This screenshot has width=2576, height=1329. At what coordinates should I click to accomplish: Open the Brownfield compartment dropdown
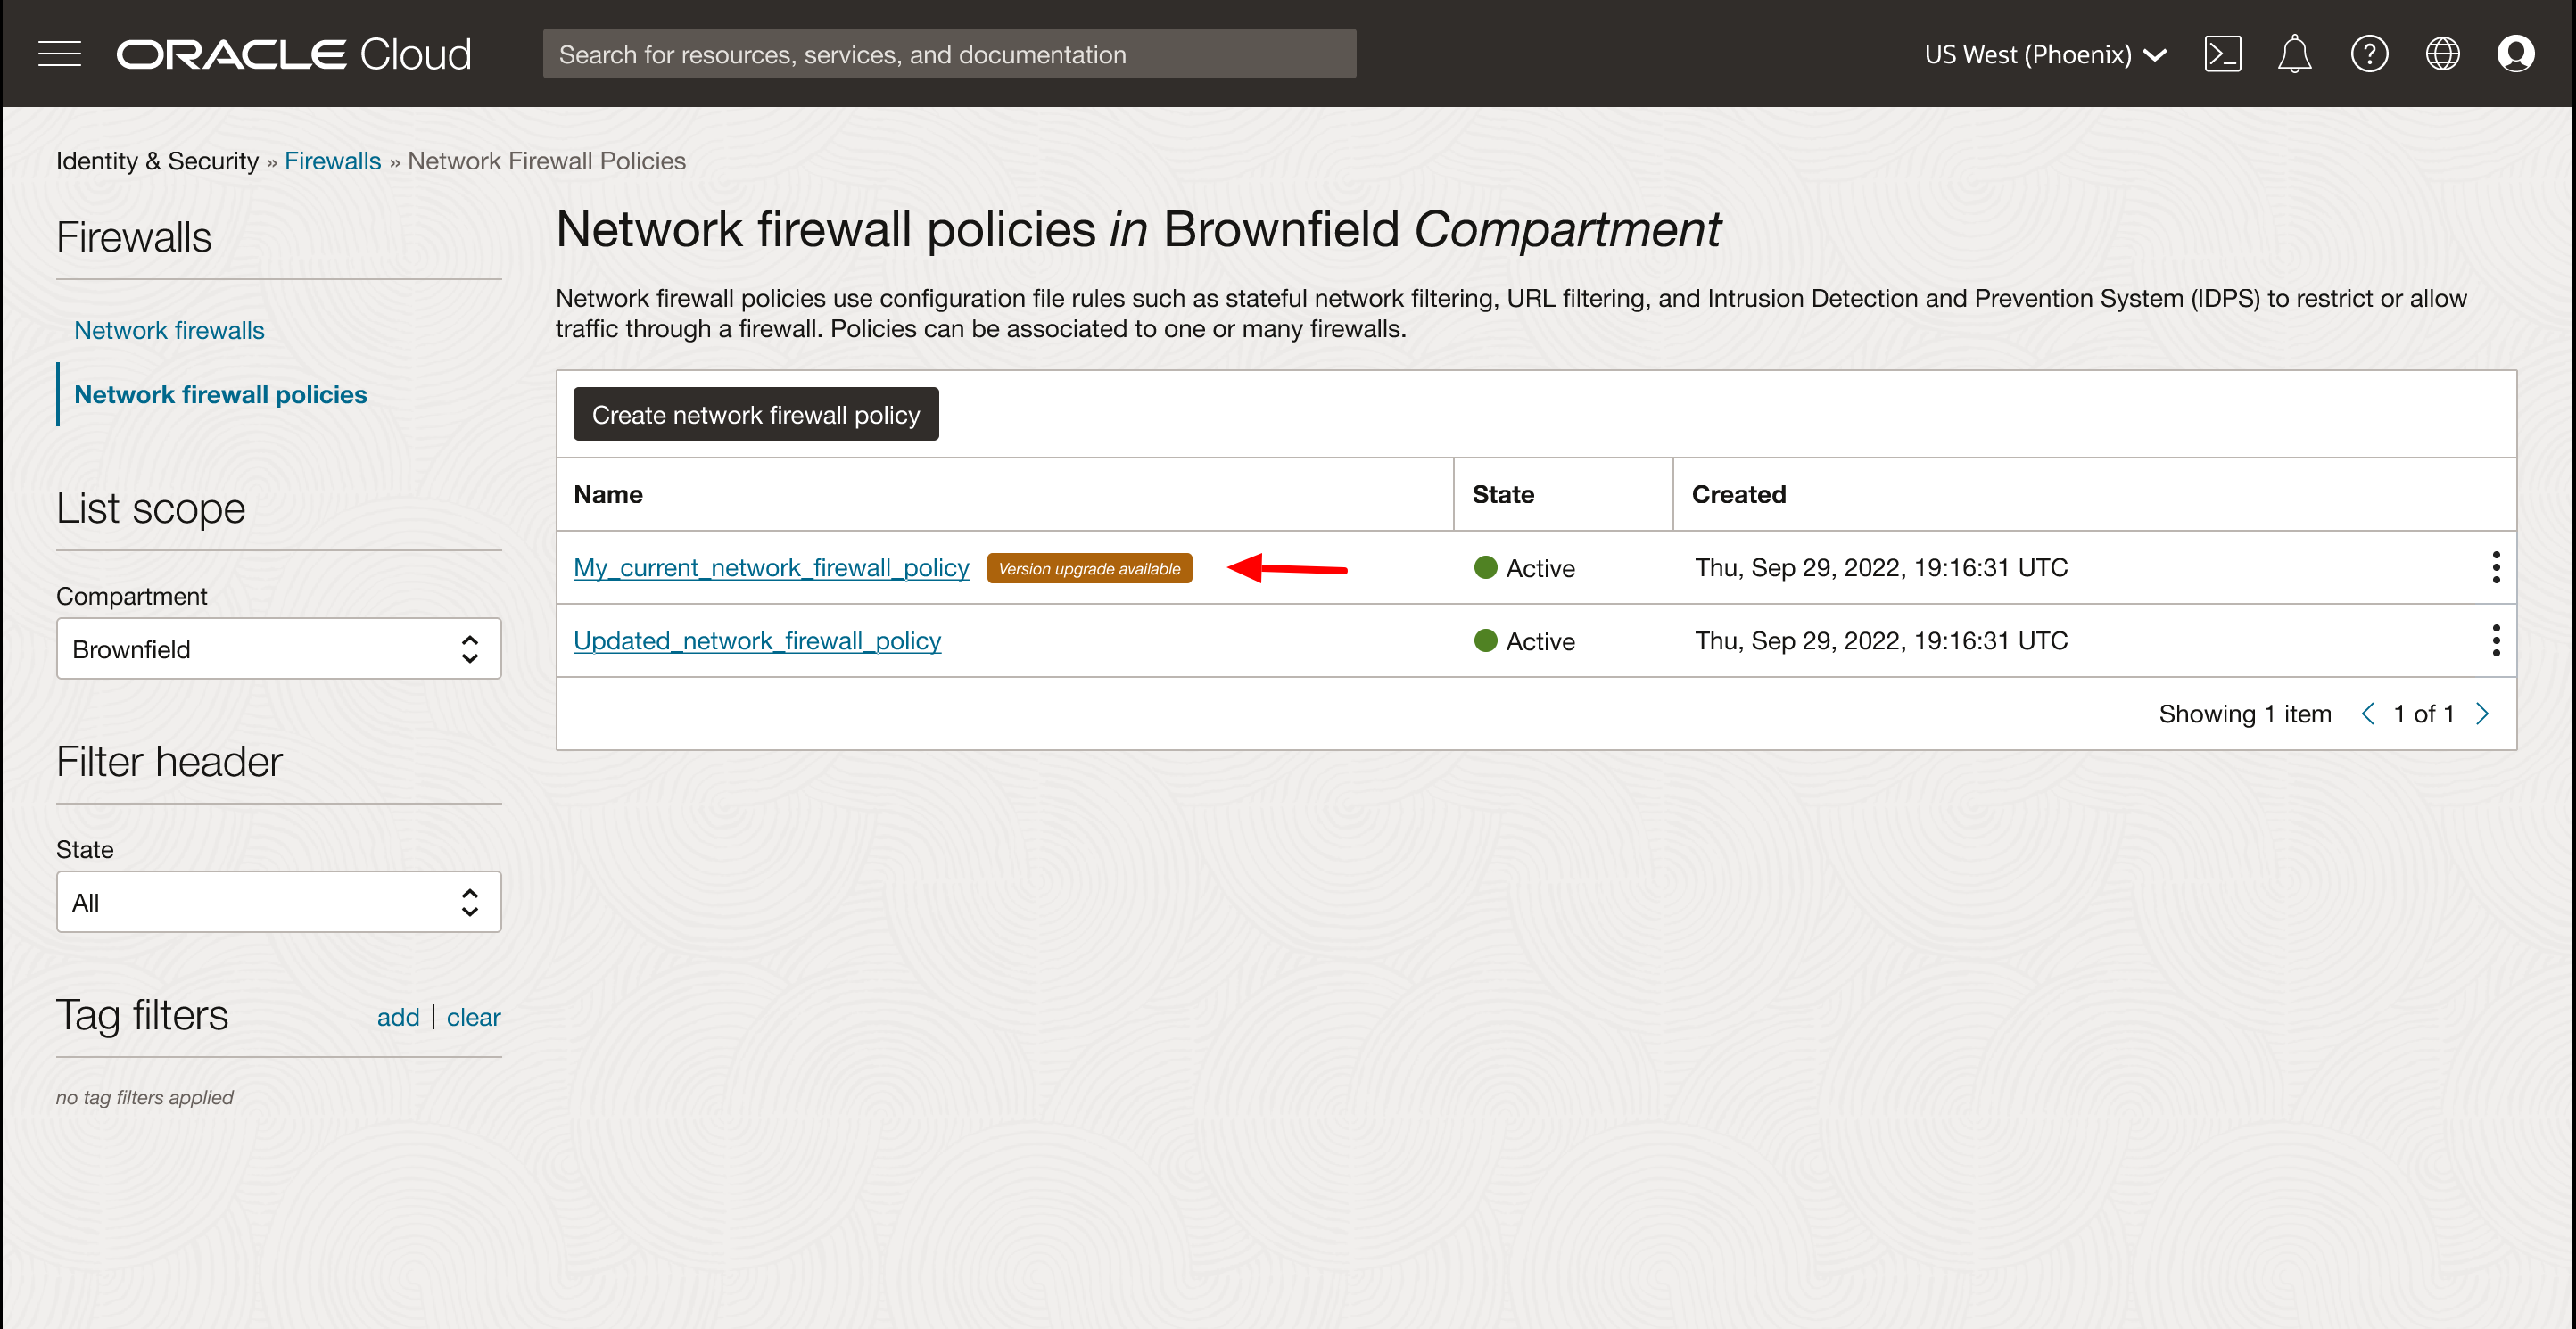coord(278,649)
